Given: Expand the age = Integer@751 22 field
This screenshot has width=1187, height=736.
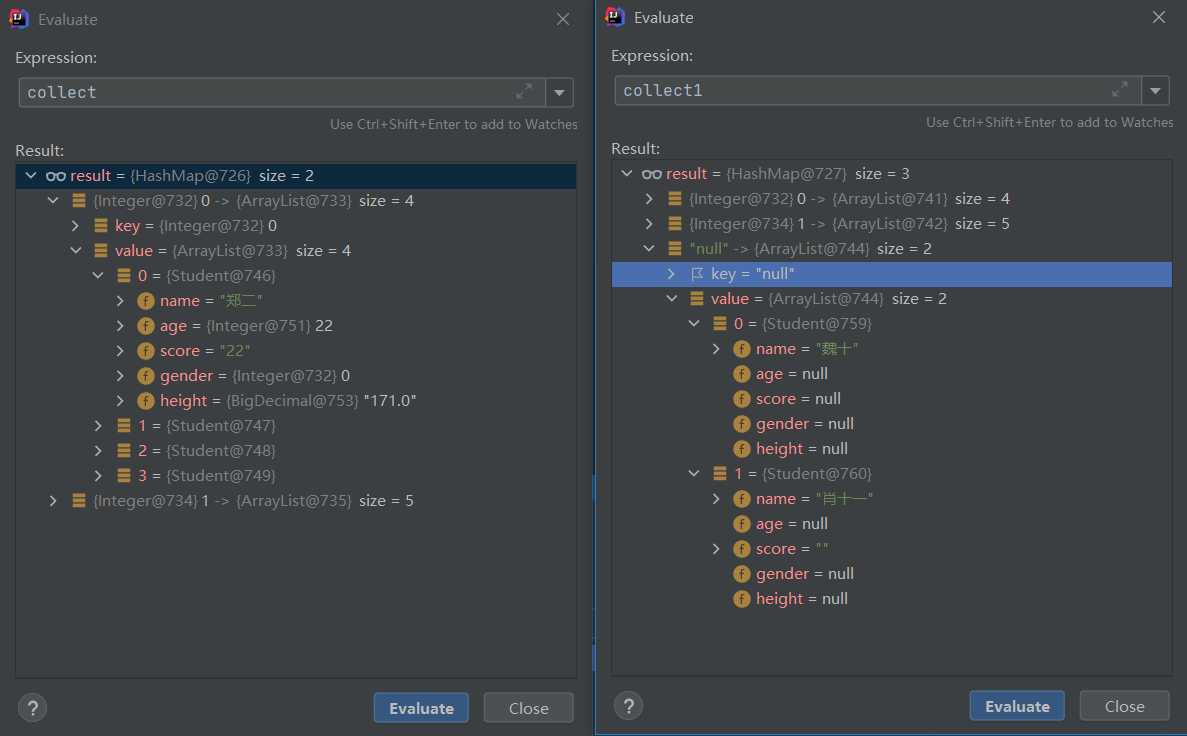Looking at the screenshot, I should click(x=120, y=326).
